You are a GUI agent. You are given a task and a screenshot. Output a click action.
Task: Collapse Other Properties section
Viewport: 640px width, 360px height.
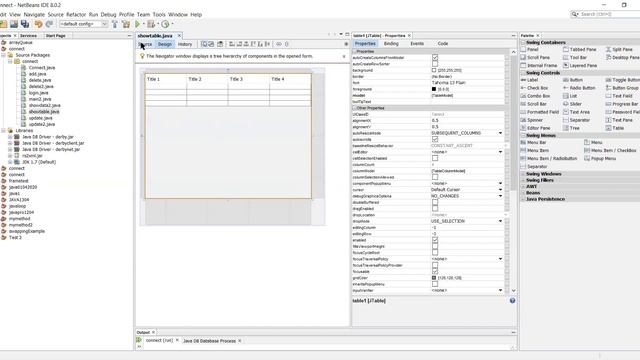(354, 108)
